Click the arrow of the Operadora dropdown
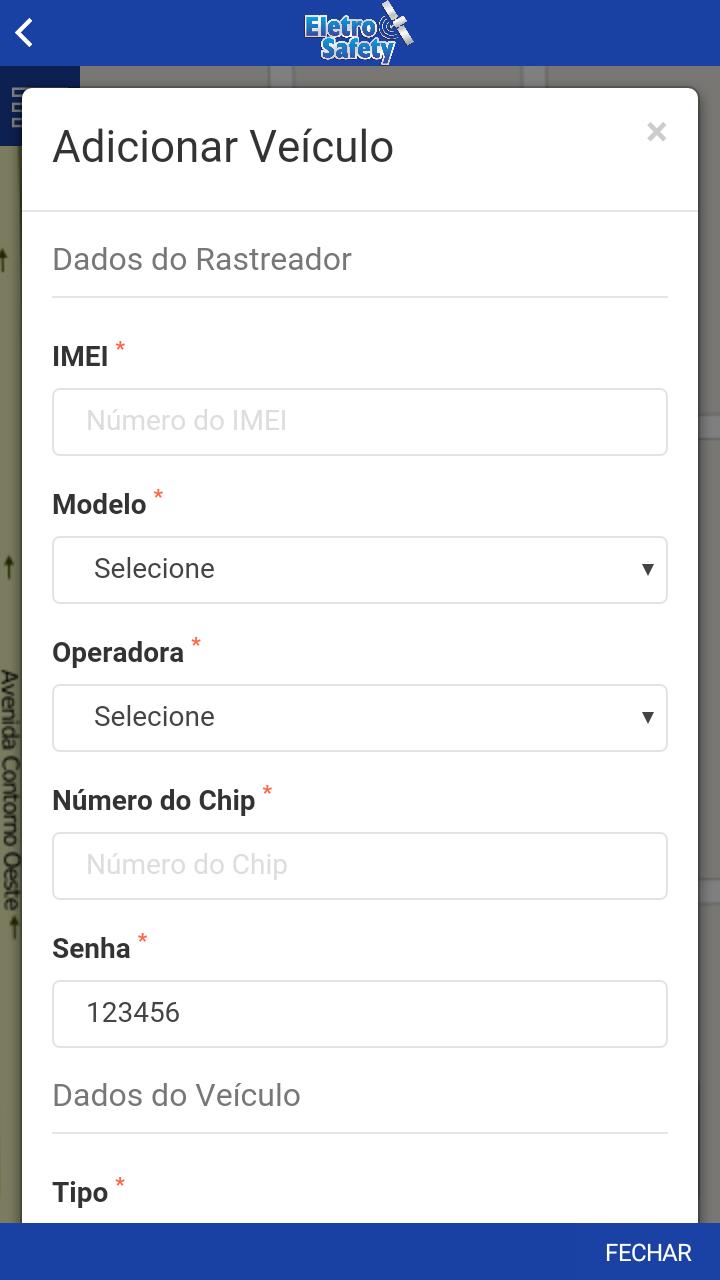This screenshot has width=720, height=1280. 647,718
